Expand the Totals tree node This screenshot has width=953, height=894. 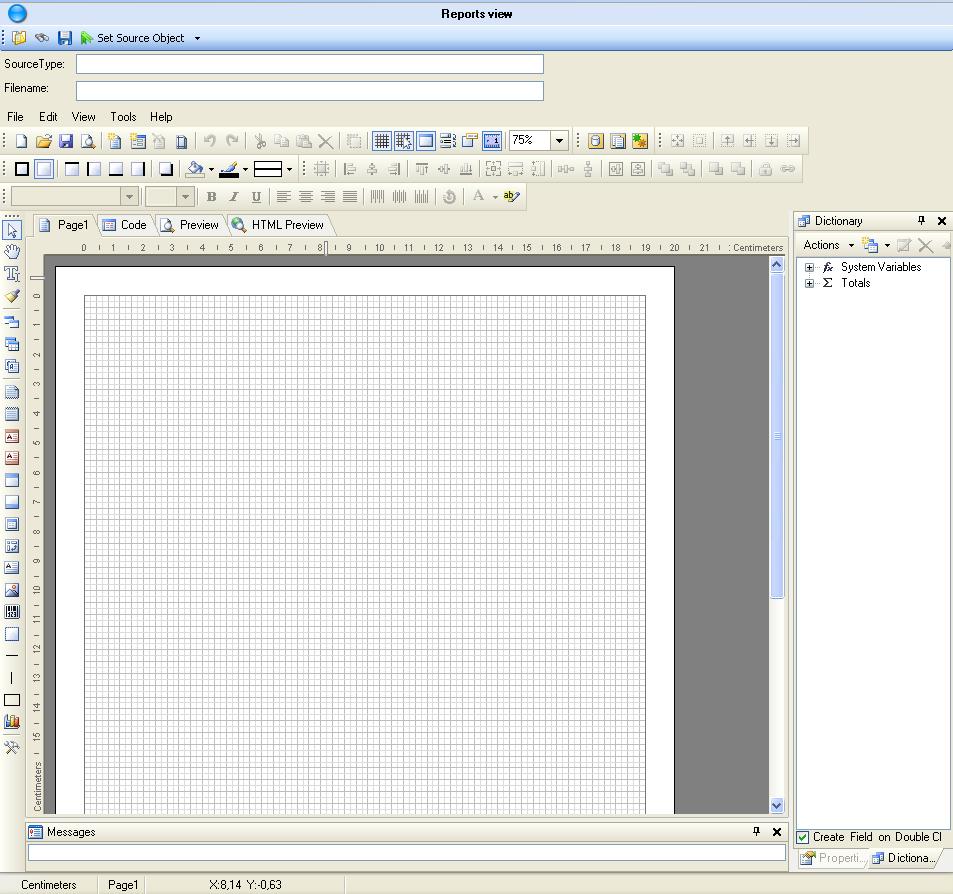click(x=809, y=283)
